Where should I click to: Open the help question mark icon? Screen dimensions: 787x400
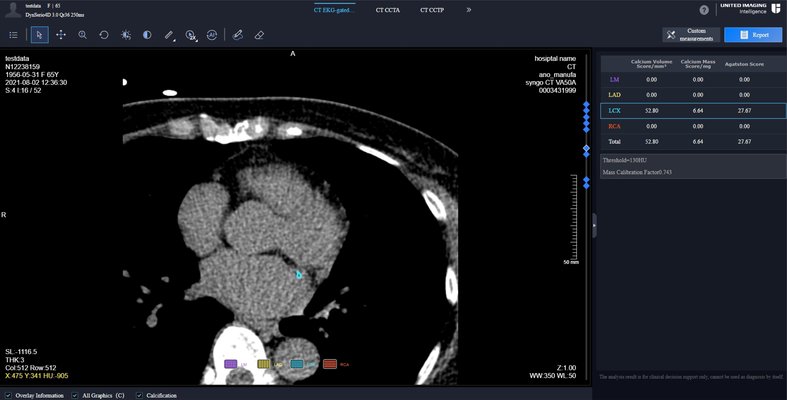703,10
